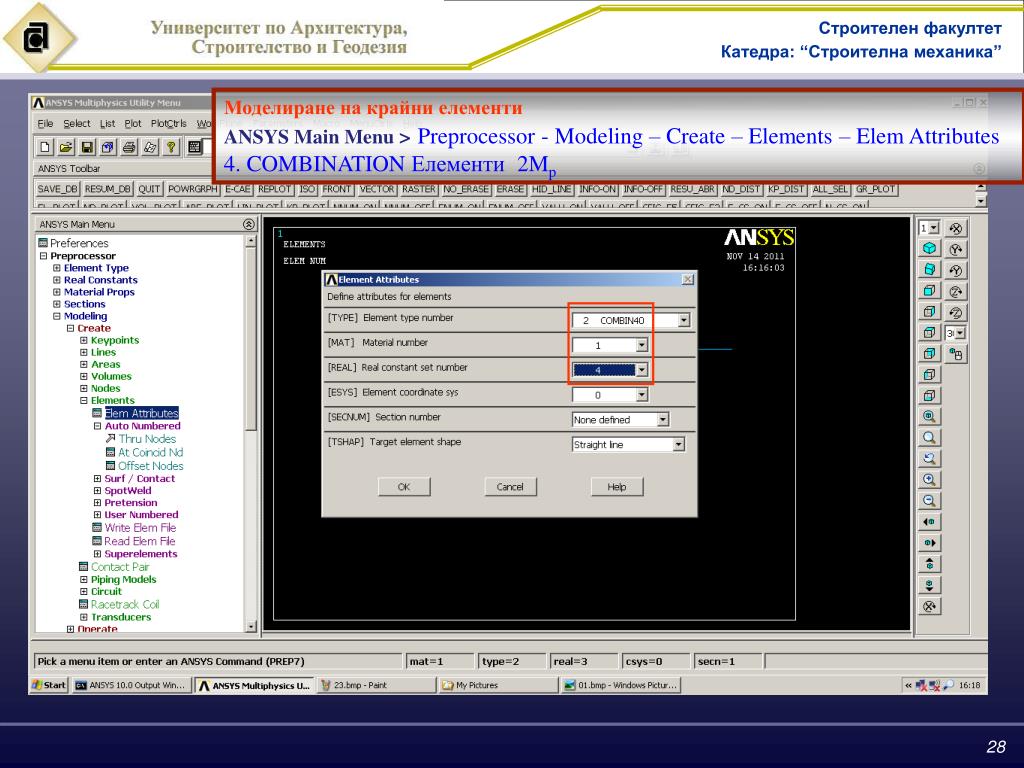Pan model down with the down-arrow icon
Viewport: 1024px width, 768px height.
929,584
